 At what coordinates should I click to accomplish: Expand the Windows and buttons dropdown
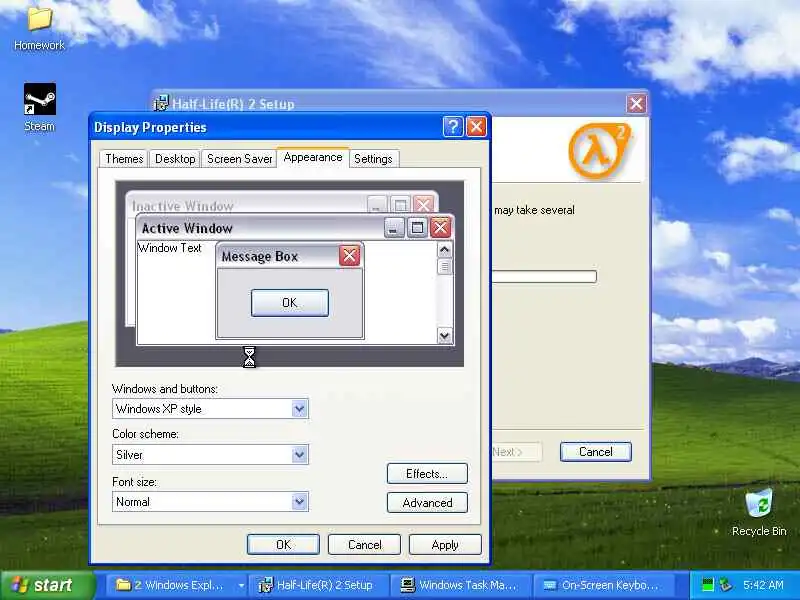pos(299,409)
